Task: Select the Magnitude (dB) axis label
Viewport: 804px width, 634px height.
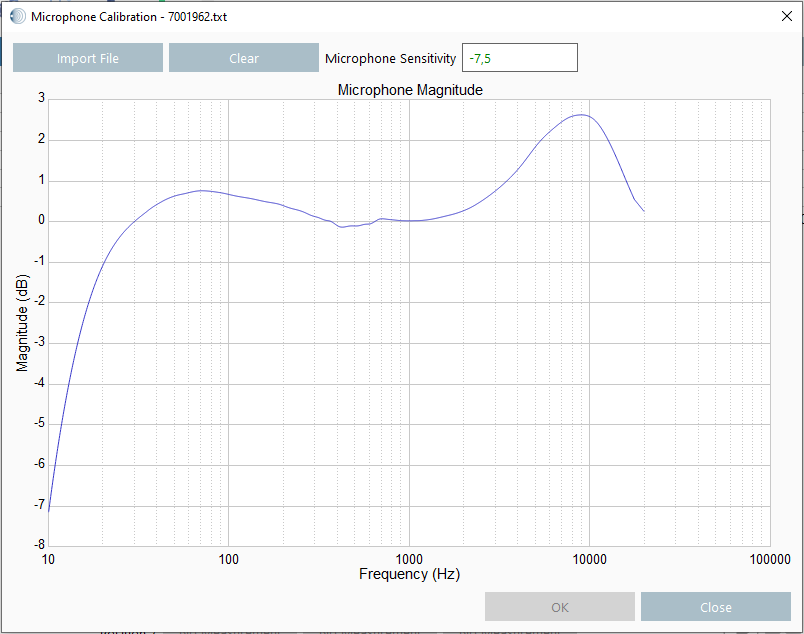Action: tap(22, 322)
